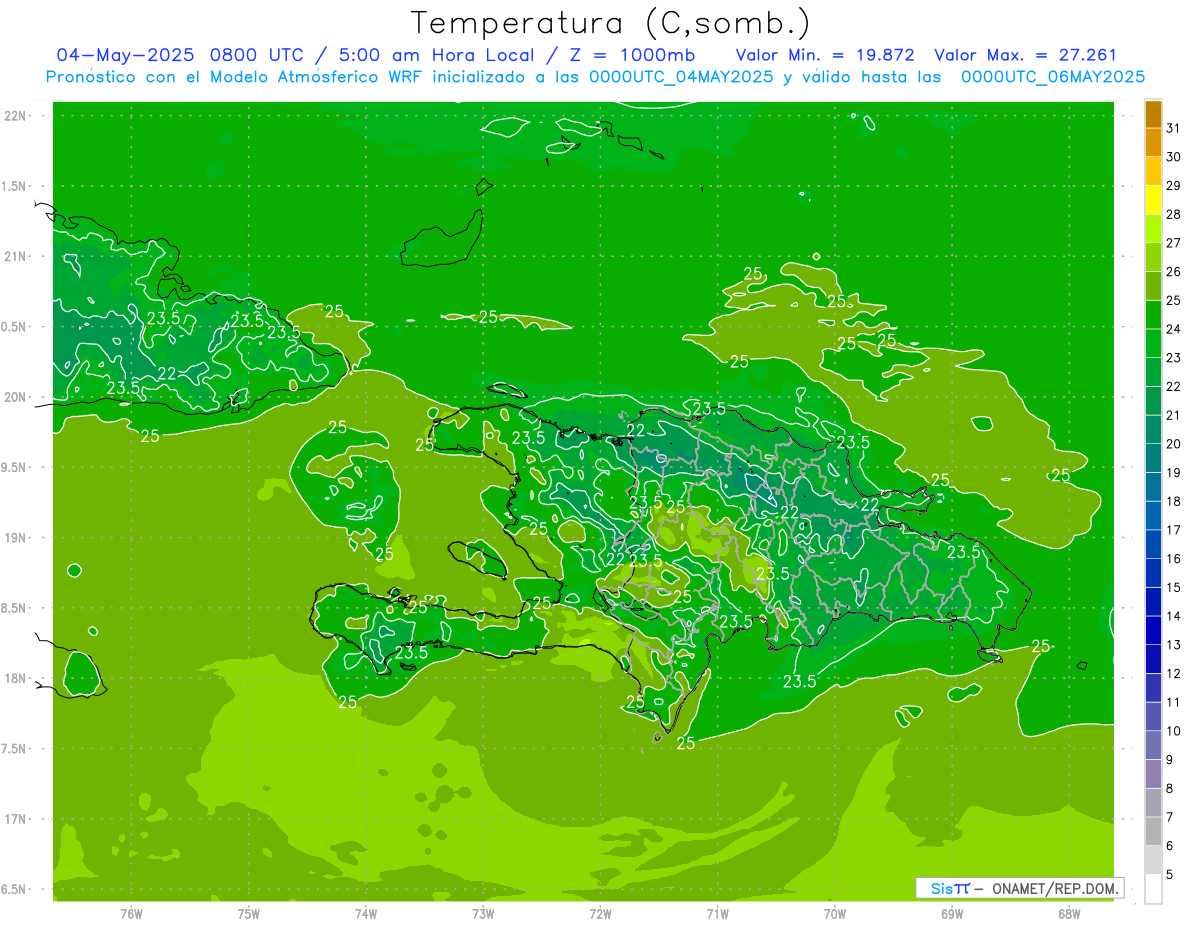Click the legend value "9"

(x=1170, y=760)
